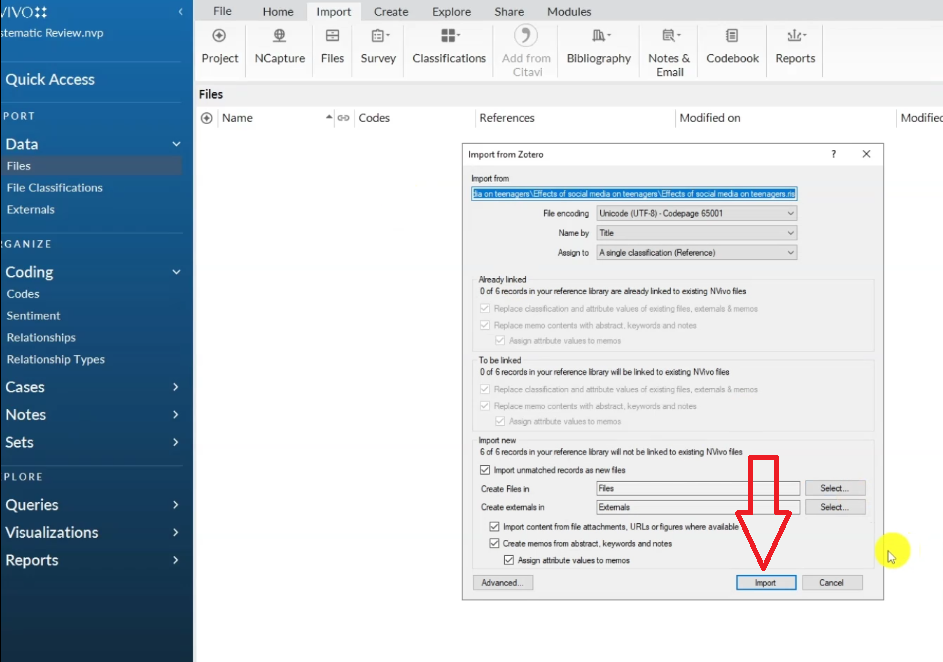This screenshot has height=662, width=943.
Task: Open Externals in sidebar
Action: [31, 209]
